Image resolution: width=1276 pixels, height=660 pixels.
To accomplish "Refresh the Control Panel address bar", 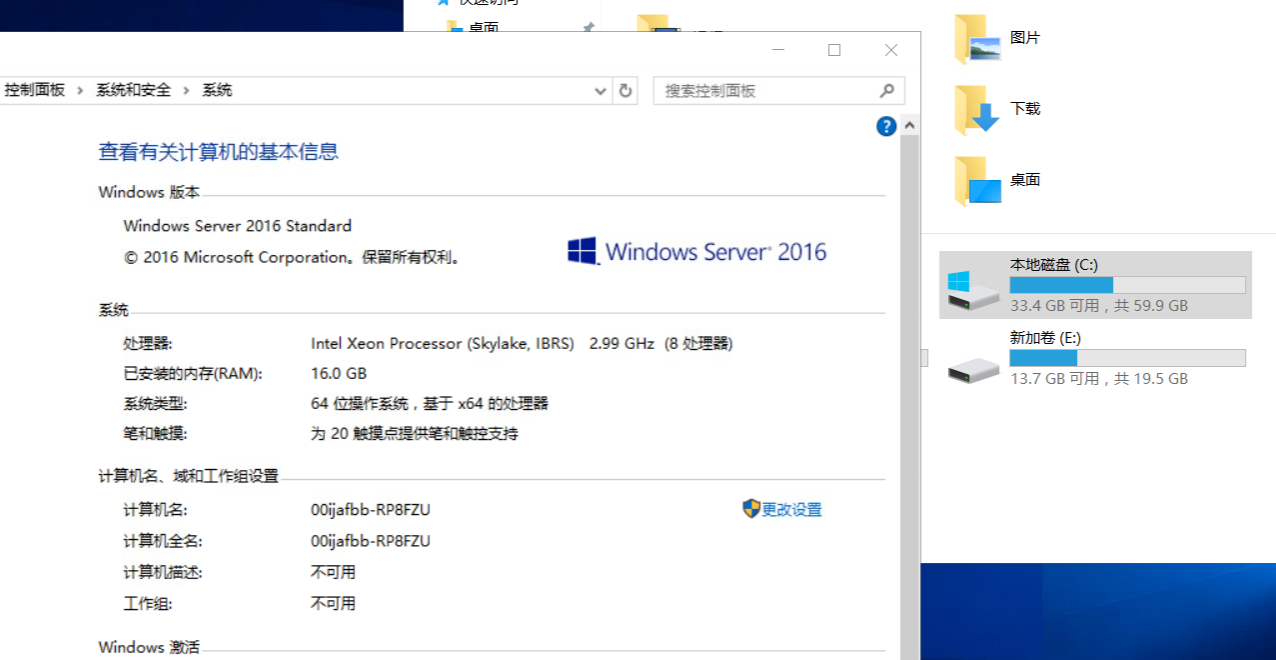I will (x=626, y=90).
